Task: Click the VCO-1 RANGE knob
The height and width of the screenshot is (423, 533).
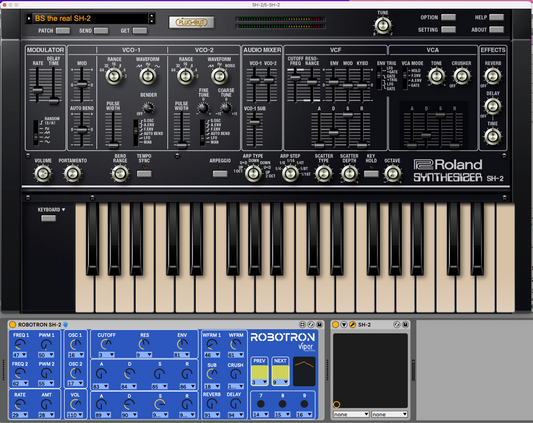Action: tap(114, 76)
